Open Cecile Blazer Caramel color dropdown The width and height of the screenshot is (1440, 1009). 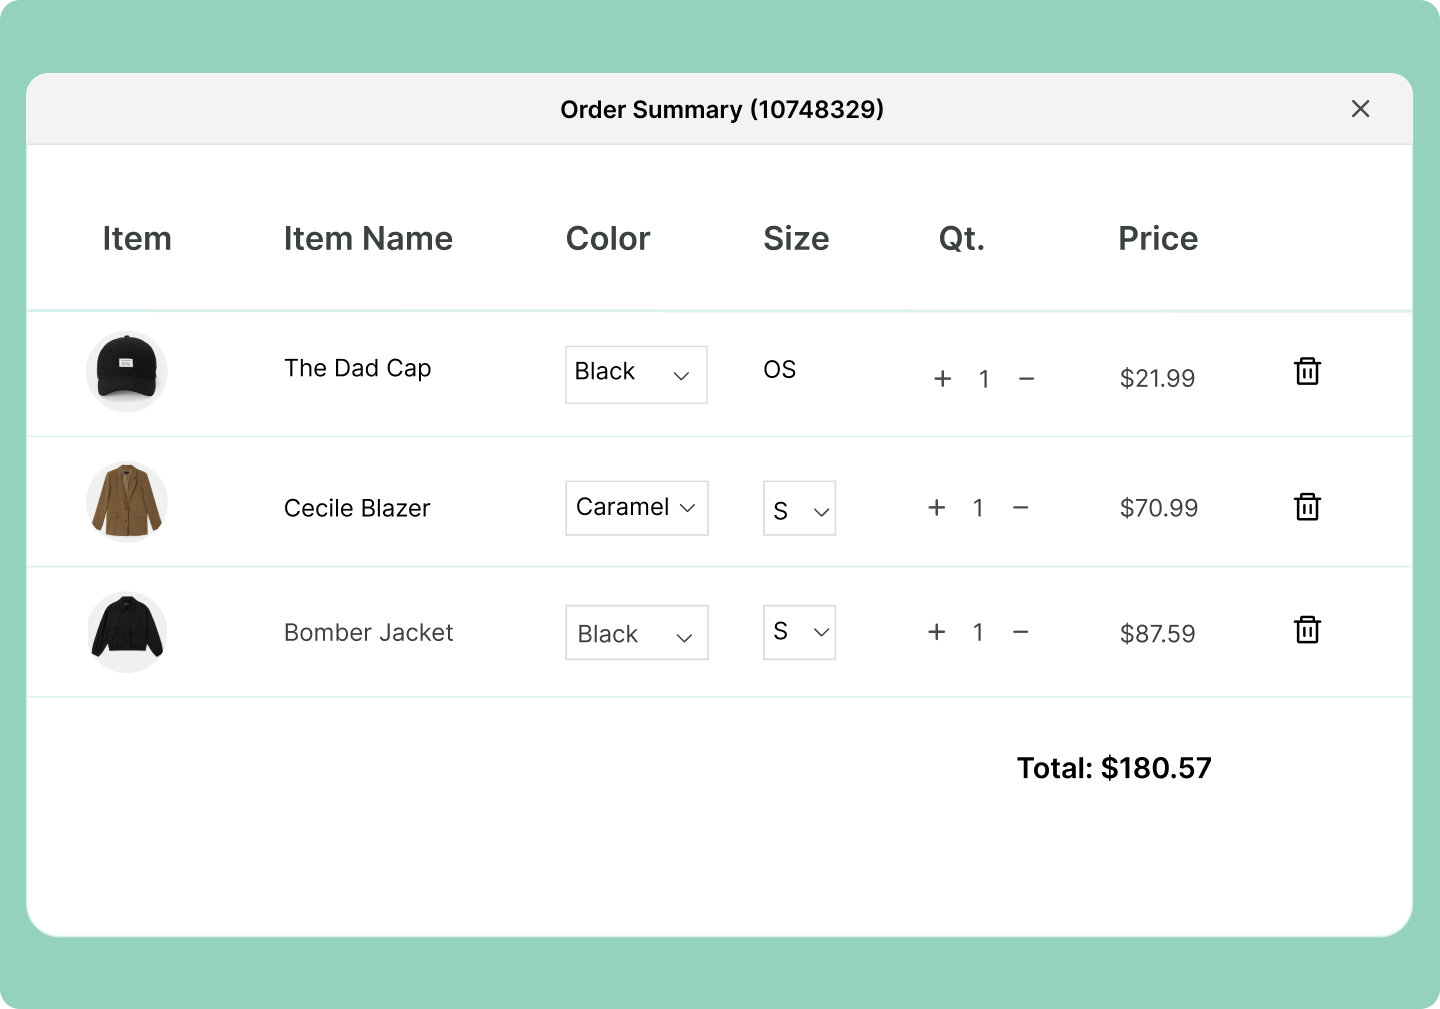tap(636, 508)
